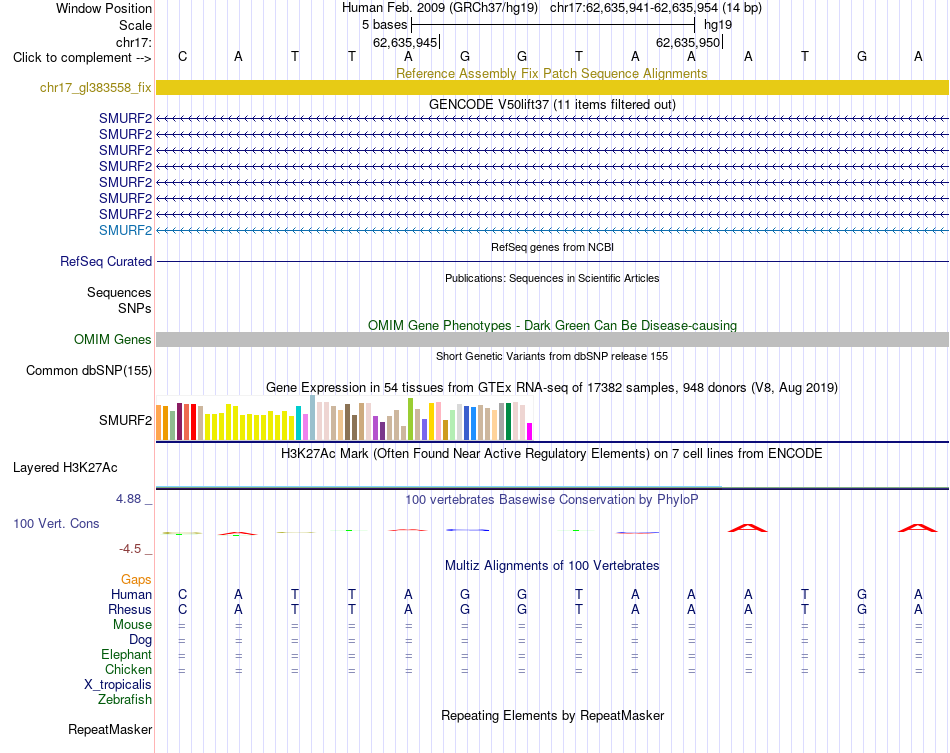Click "Human Feb. 2009 (GRCh37/hg19)" assembly text

tap(440, 8)
